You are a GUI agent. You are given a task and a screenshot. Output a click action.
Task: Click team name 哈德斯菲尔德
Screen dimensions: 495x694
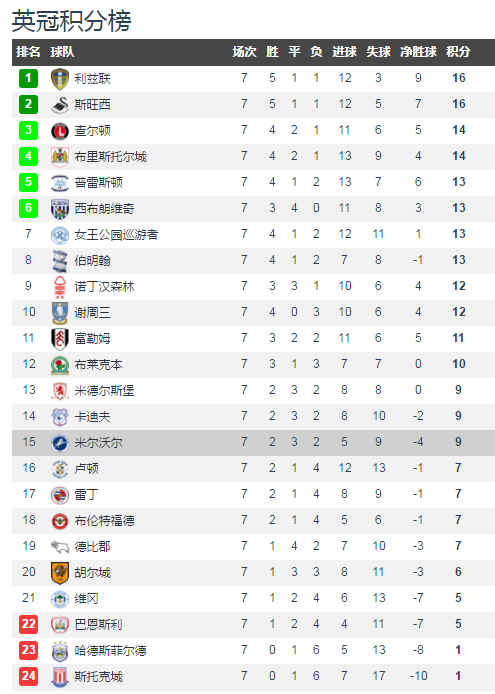(x=110, y=651)
